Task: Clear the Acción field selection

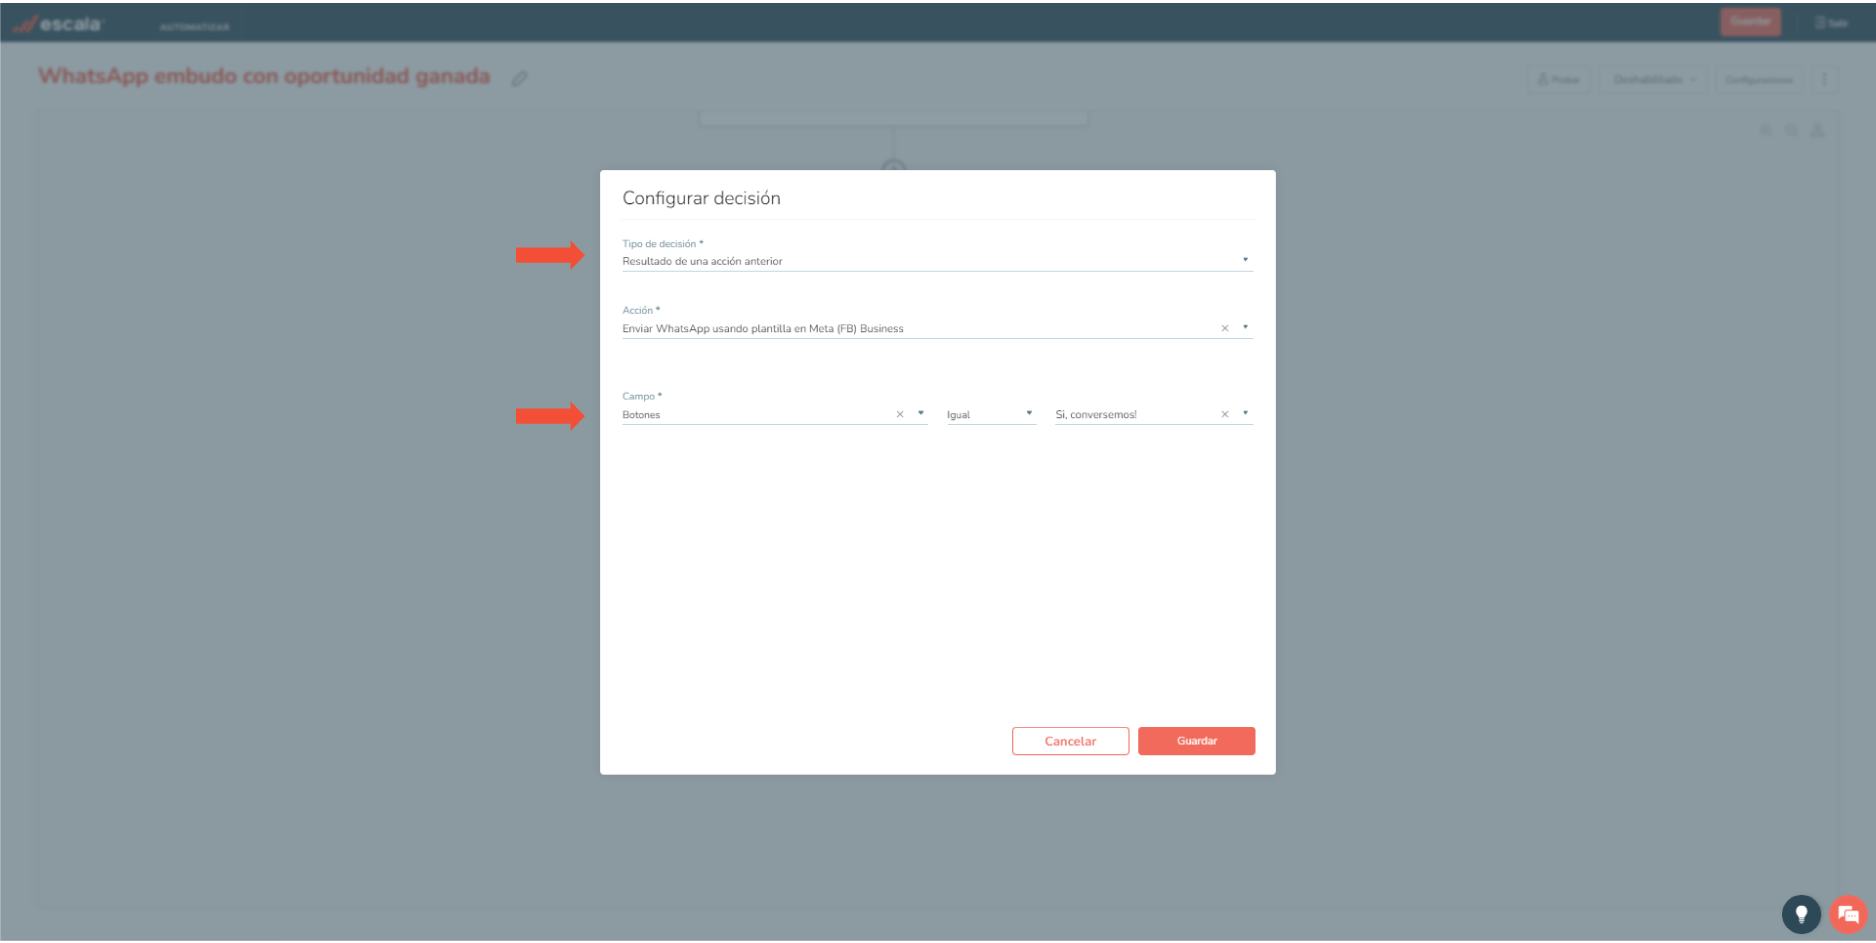Action: tap(1224, 328)
